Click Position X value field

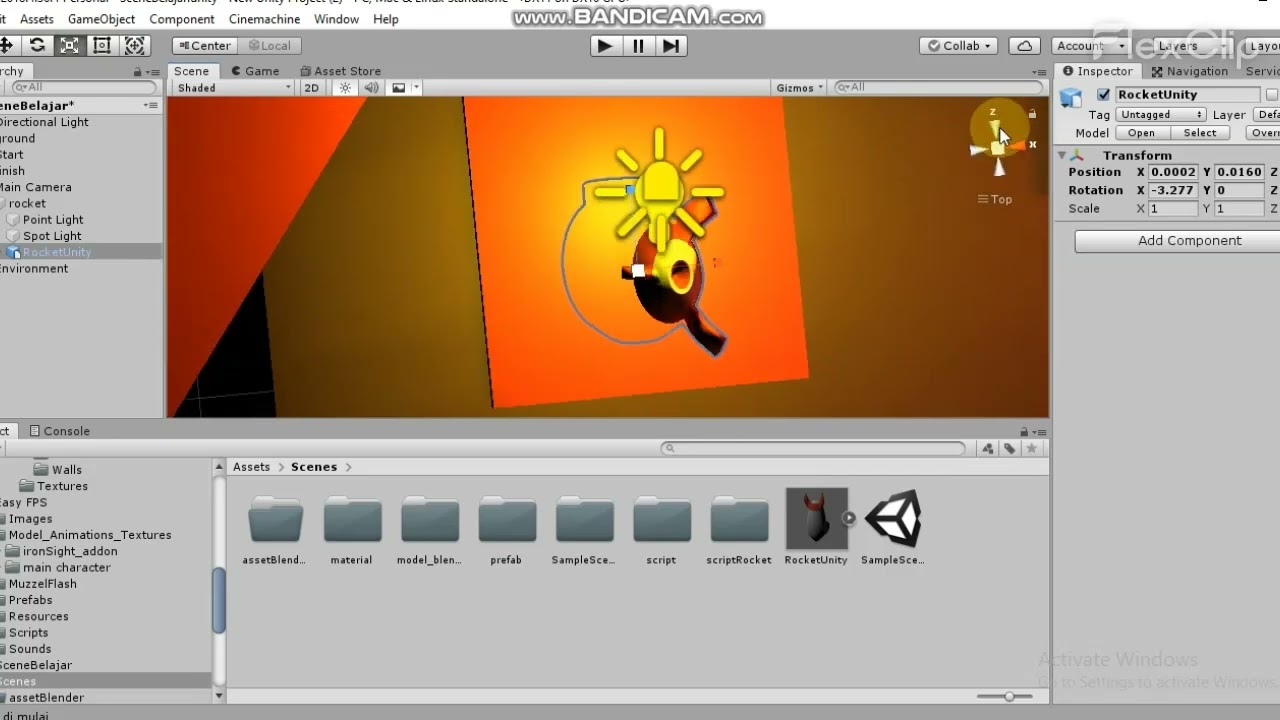[1173, 172]
